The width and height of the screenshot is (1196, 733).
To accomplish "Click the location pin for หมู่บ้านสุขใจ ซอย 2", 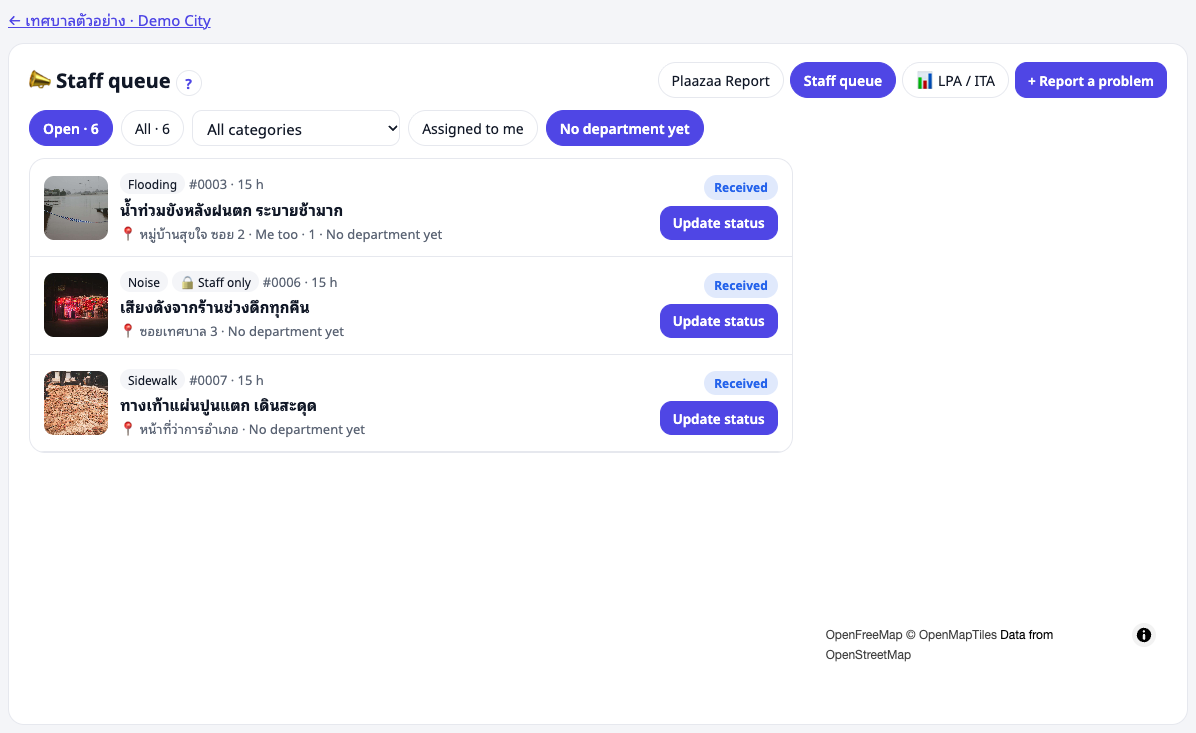I will pos(128,233).
